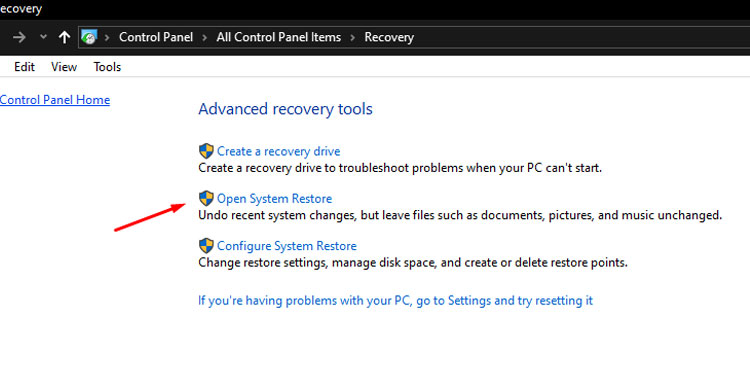
Task: Click shield icon beside Configure System Restore
Action: [206, 246]
